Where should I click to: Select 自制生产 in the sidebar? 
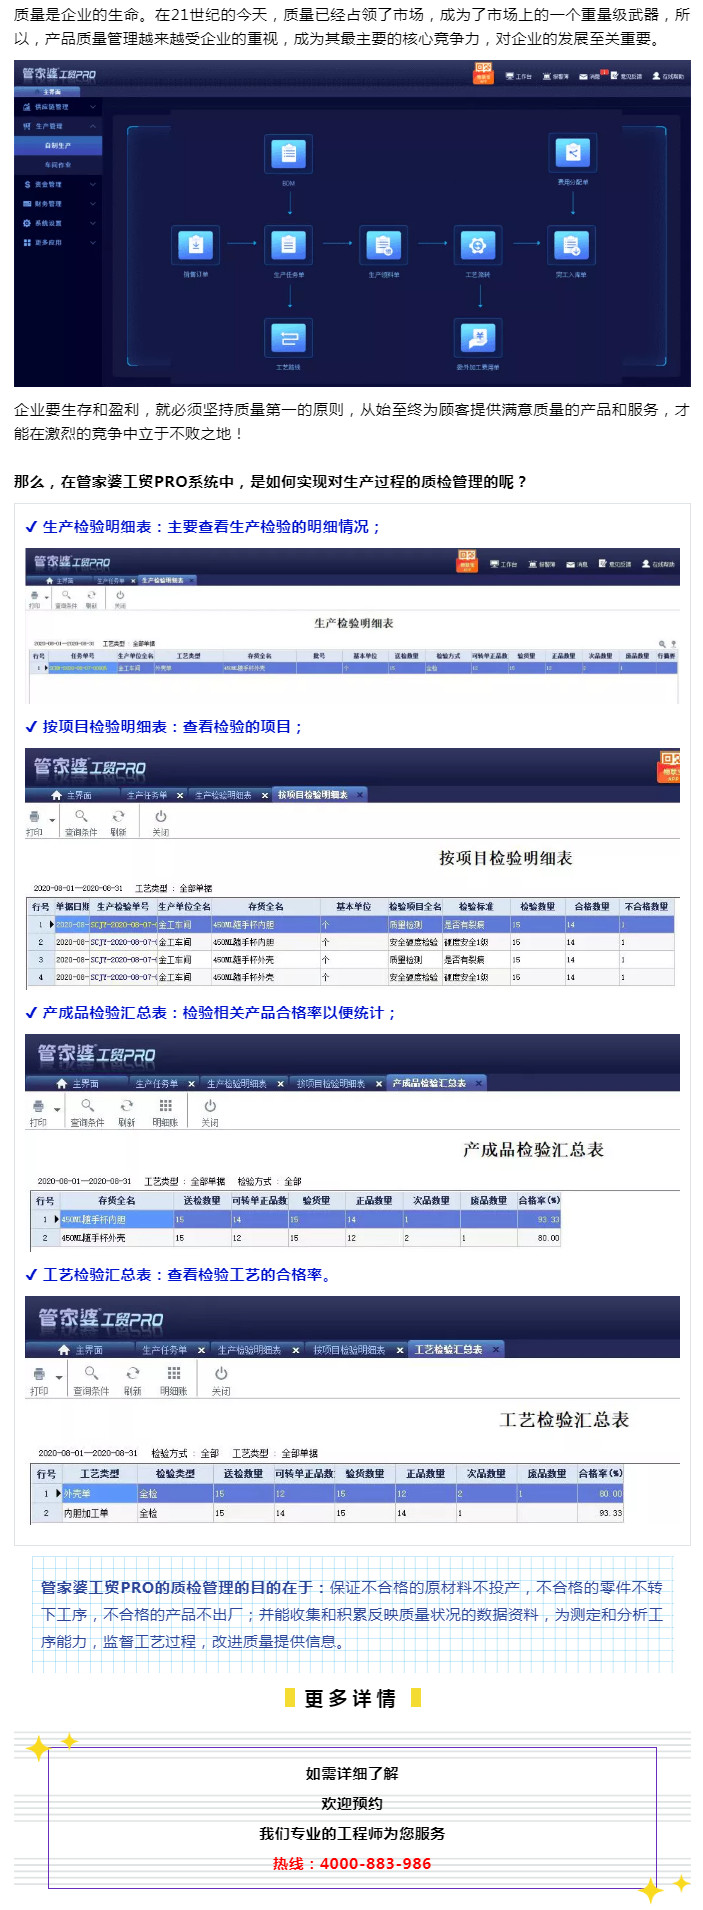pos(58,146)
